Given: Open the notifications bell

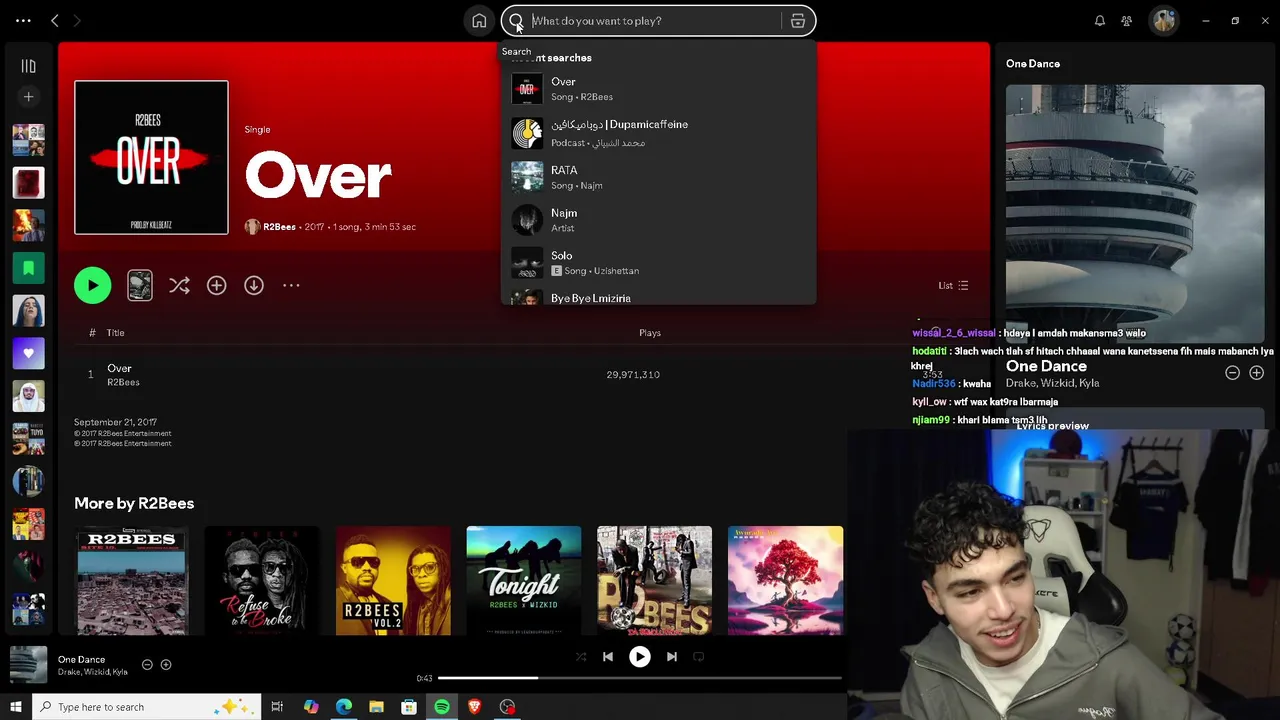Looking at the screenshot, I should click(x=1100, y=20).
